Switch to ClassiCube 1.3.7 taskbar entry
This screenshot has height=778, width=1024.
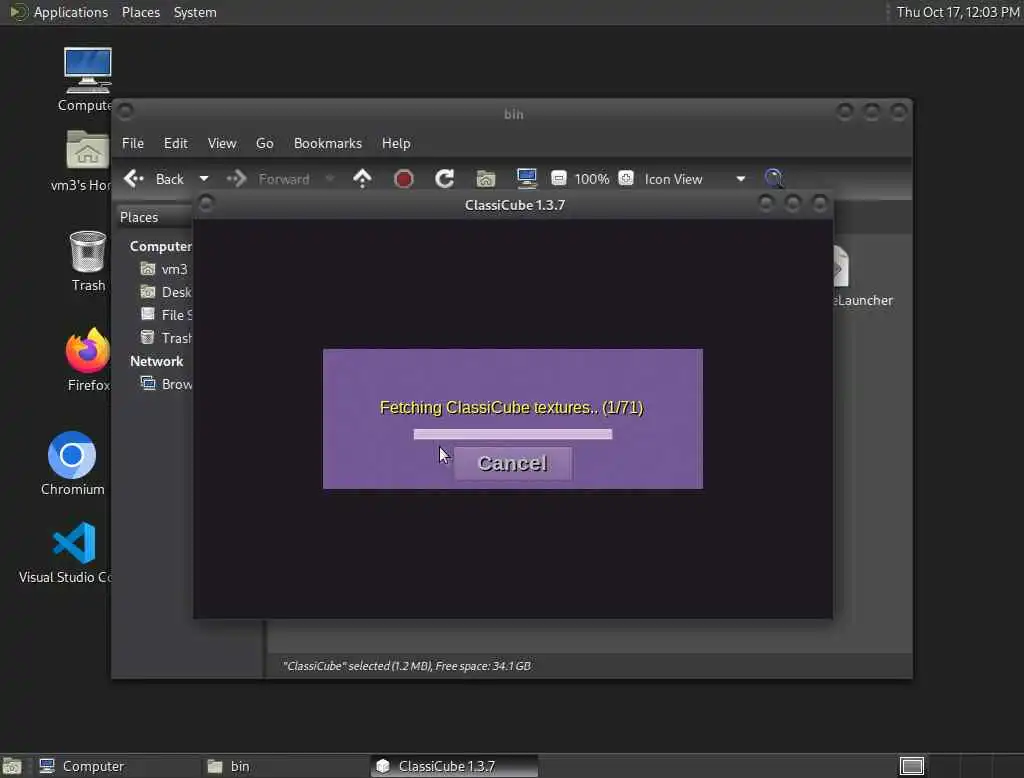tap(455, 766)
